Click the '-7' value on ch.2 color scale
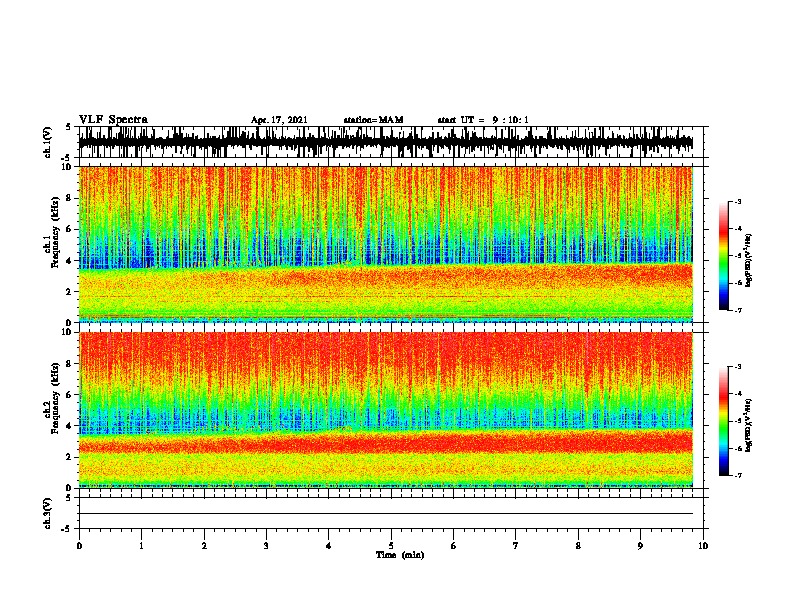Image resolution: width=792 pixels, height=612 pixels. click(738, 475)
